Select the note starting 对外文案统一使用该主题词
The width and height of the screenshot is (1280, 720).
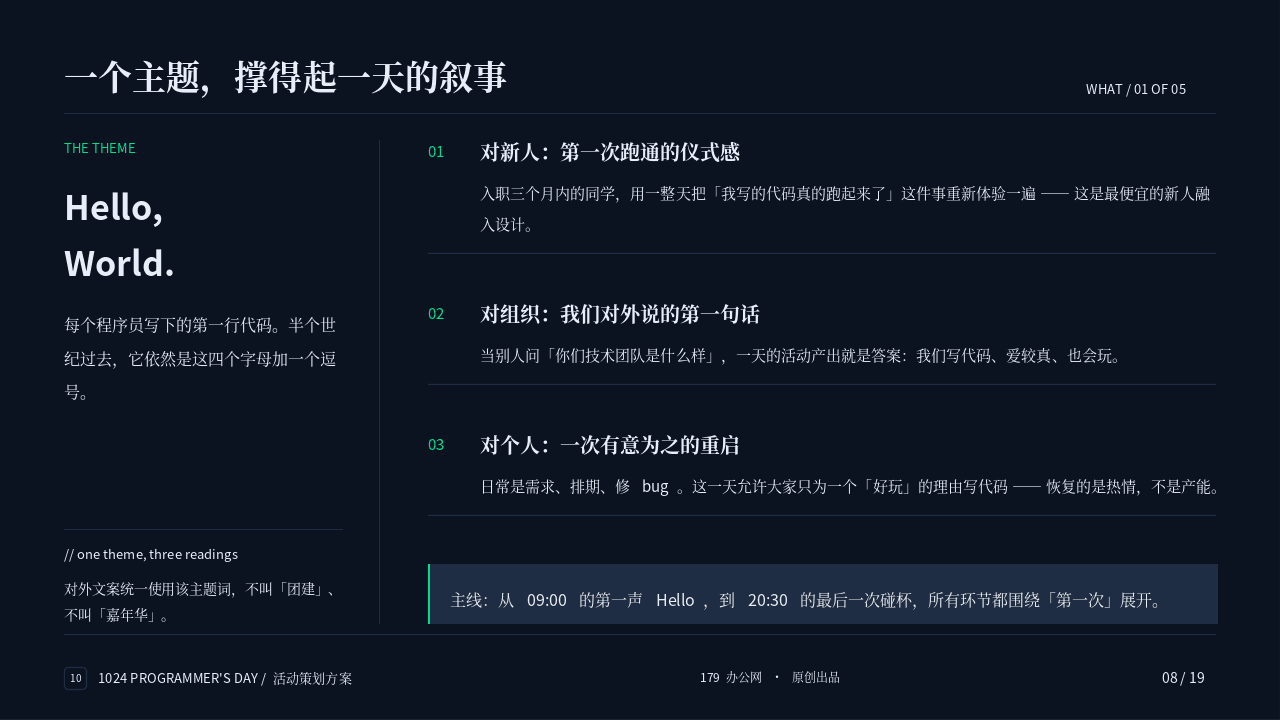click(201, 602)
